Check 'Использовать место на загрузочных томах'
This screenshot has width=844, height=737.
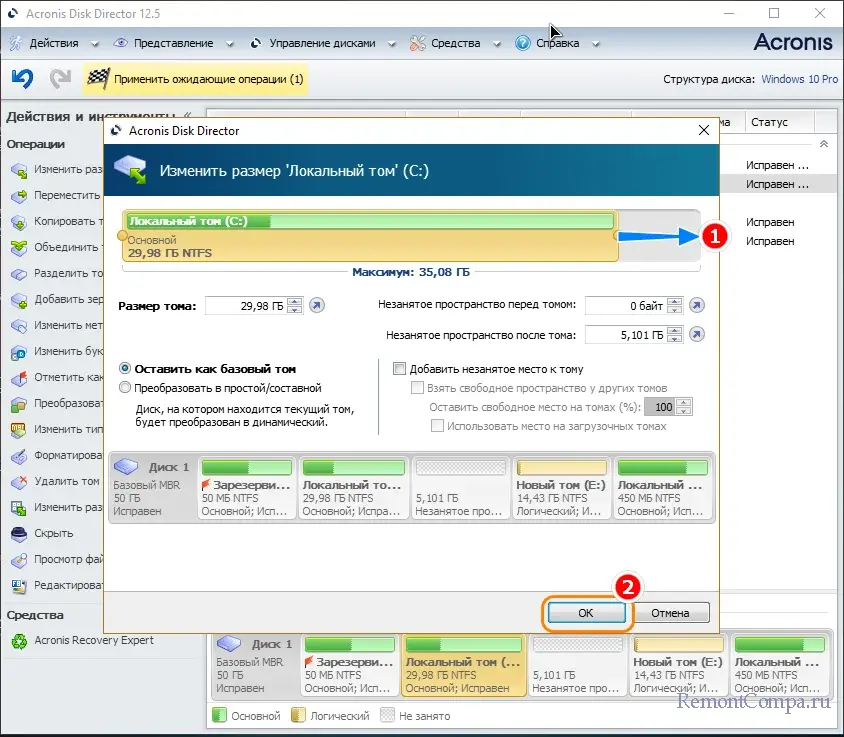pyautogui.click(x=437, y=426)
